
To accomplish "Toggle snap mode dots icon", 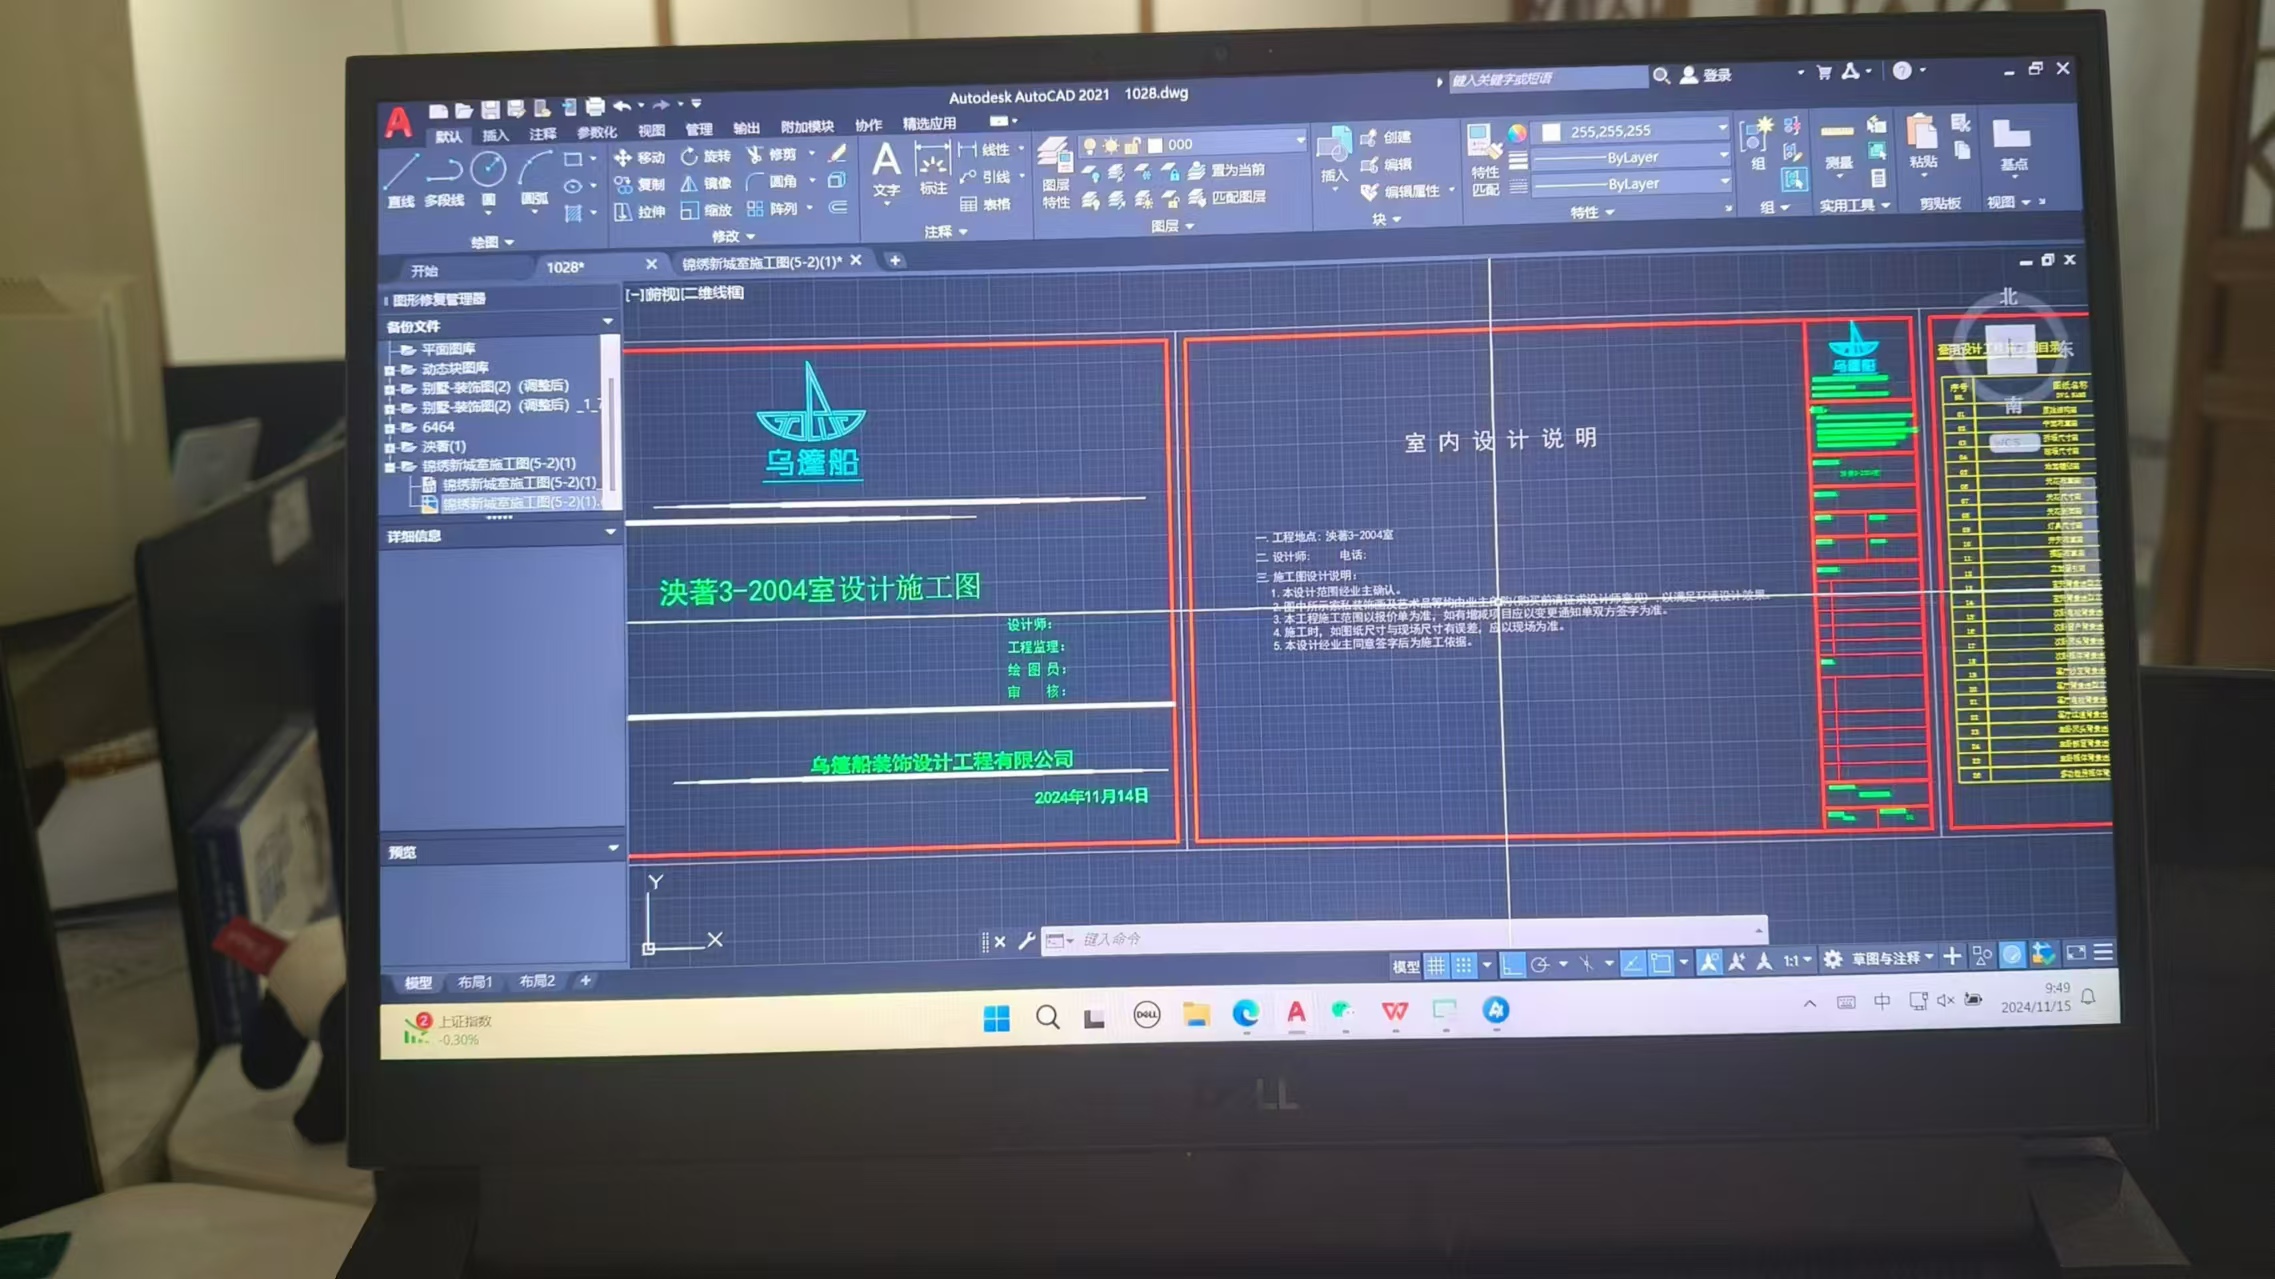I will coord(1464,965).
